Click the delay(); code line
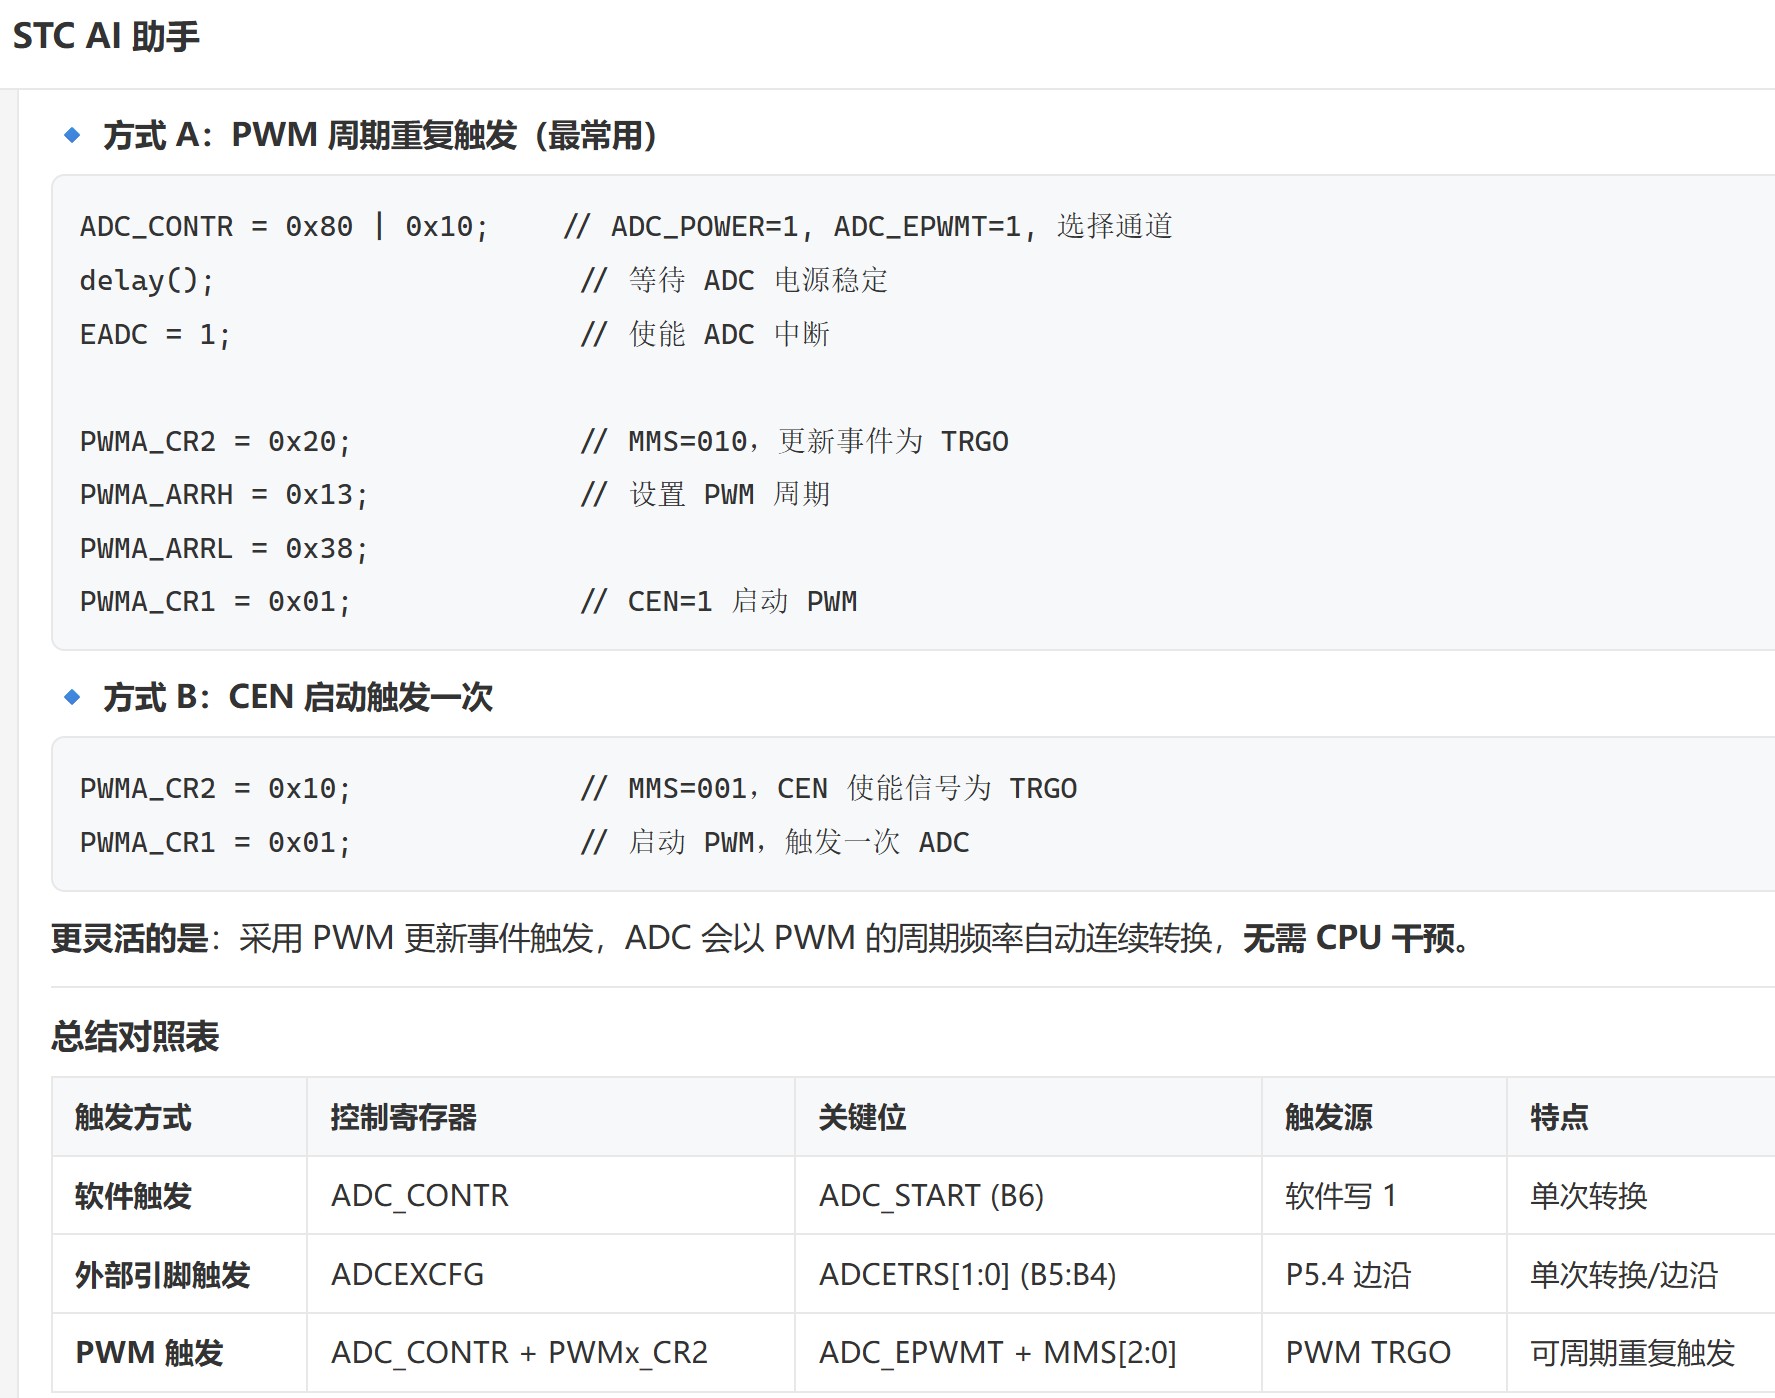 click(147, 281)
